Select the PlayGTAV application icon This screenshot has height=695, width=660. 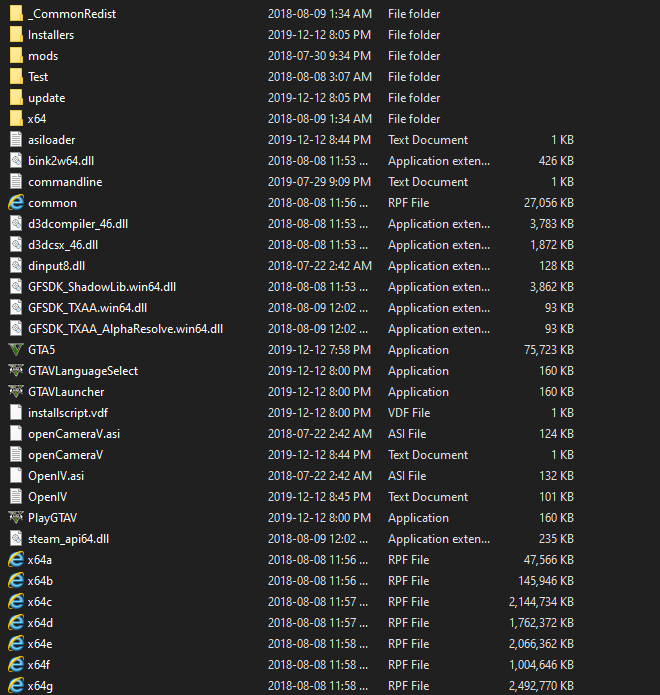click(x=16, y=518)
